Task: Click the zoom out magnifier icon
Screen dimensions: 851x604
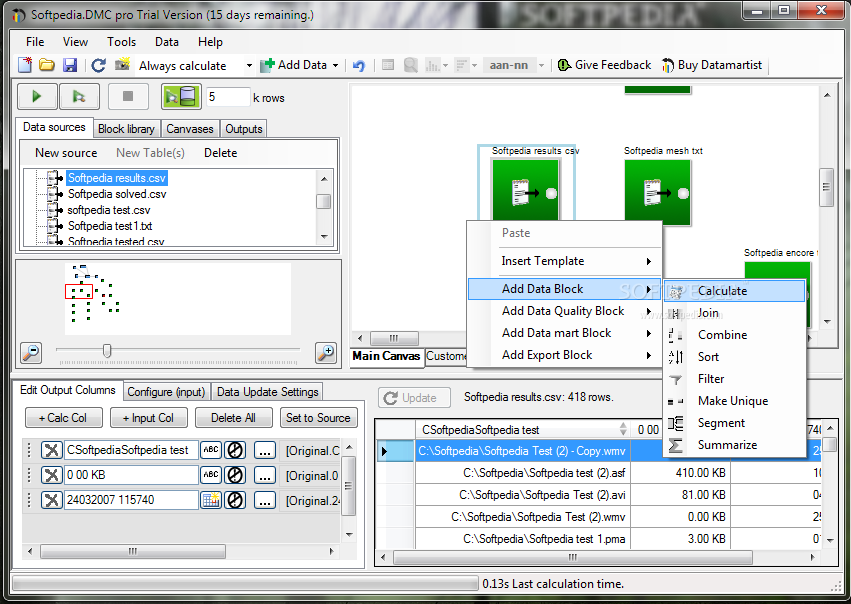Action: (x=31, y=352)
